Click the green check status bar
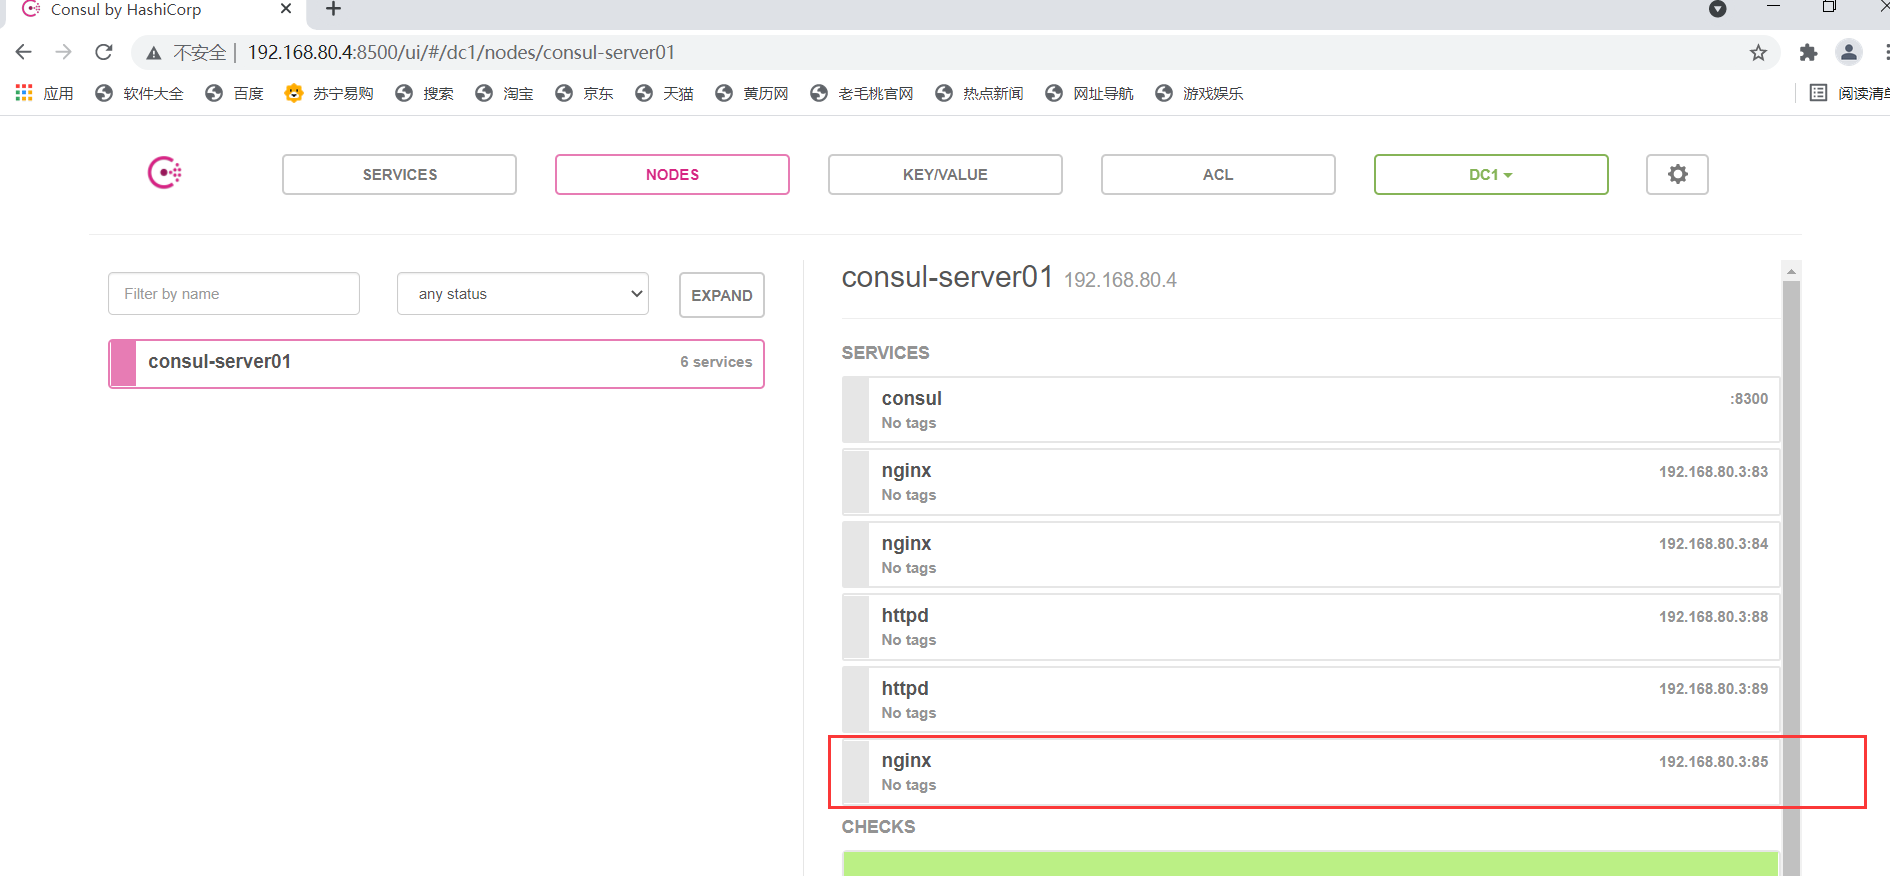Viewport: 1890px width, 876px height. pyautogui.click(x=1311, y=864)
